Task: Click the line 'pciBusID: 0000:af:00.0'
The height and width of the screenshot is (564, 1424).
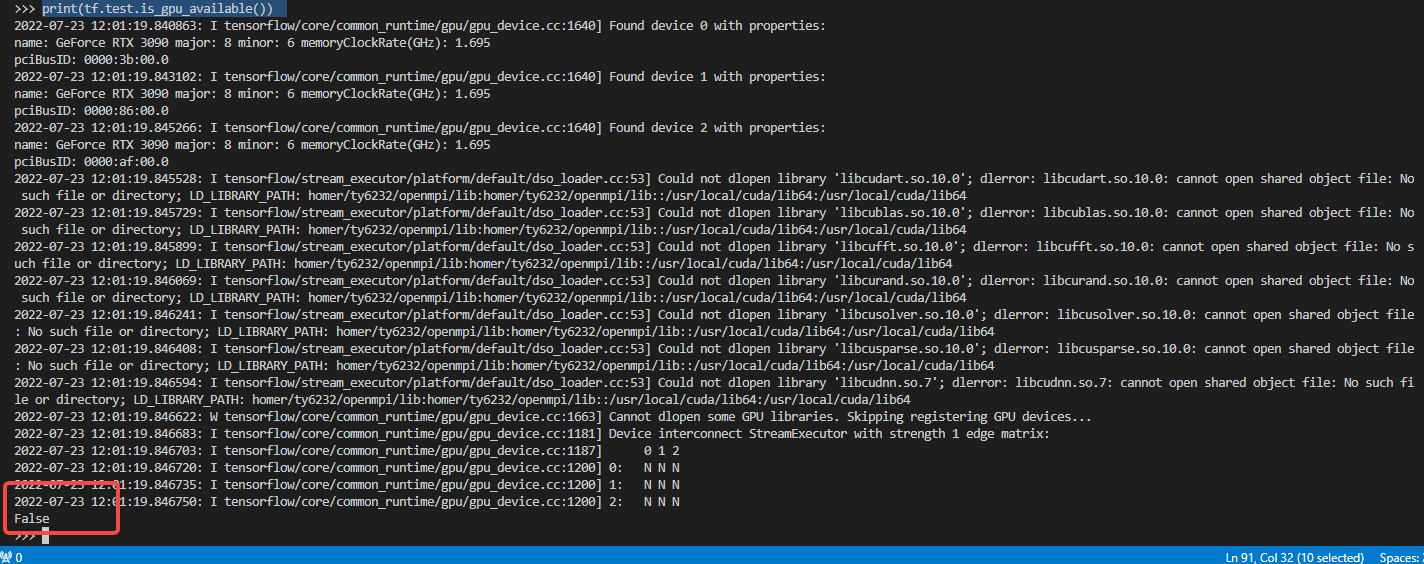Action: 91,161
